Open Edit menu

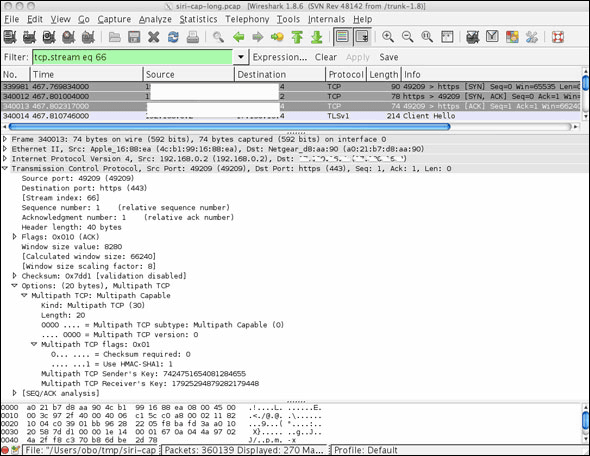(35, 19)
